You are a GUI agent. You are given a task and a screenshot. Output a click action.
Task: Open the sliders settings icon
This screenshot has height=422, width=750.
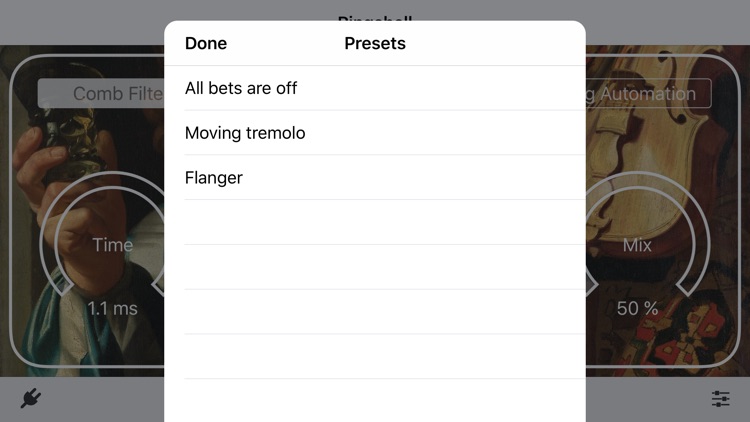tap(720, 398)
